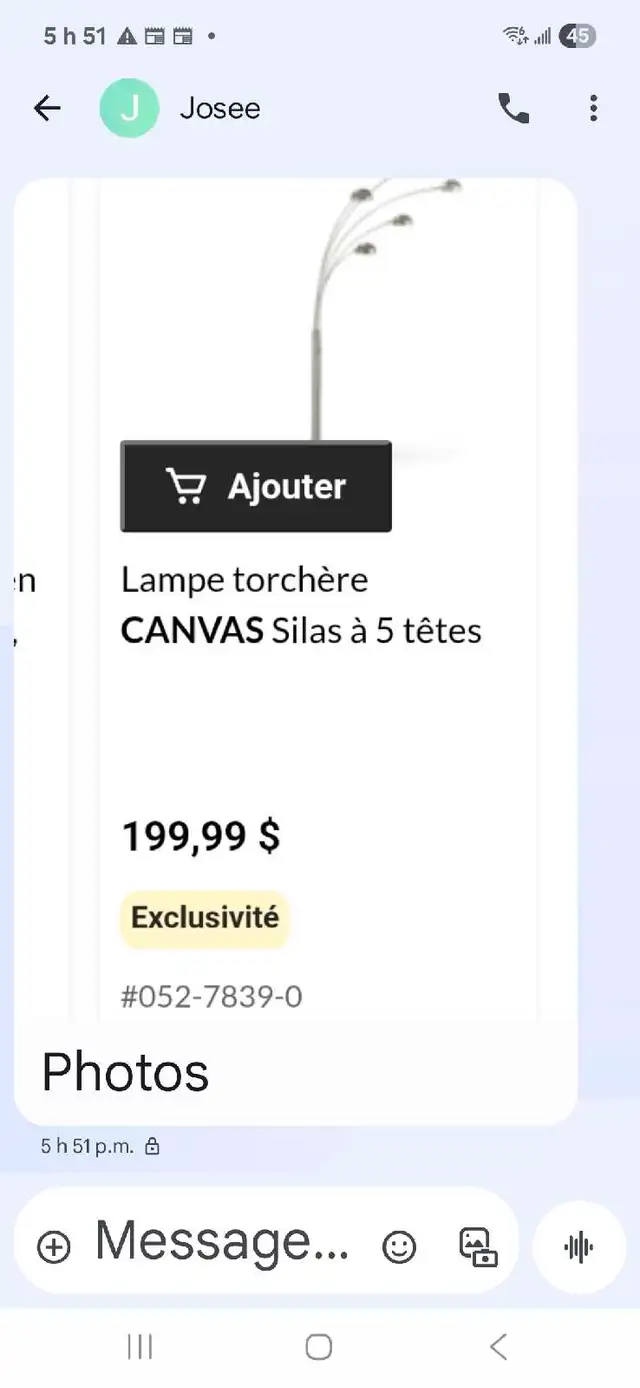Go to home via navigation bar
The image size is (640, 1388).
[319, 1347]
